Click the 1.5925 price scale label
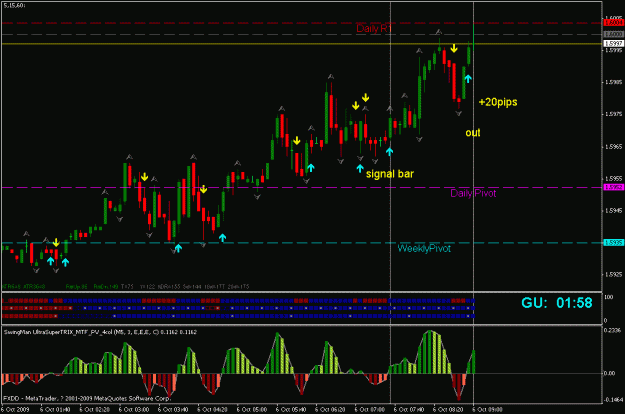Viewport: 625px width, 414px height. [x=614, y=275]
